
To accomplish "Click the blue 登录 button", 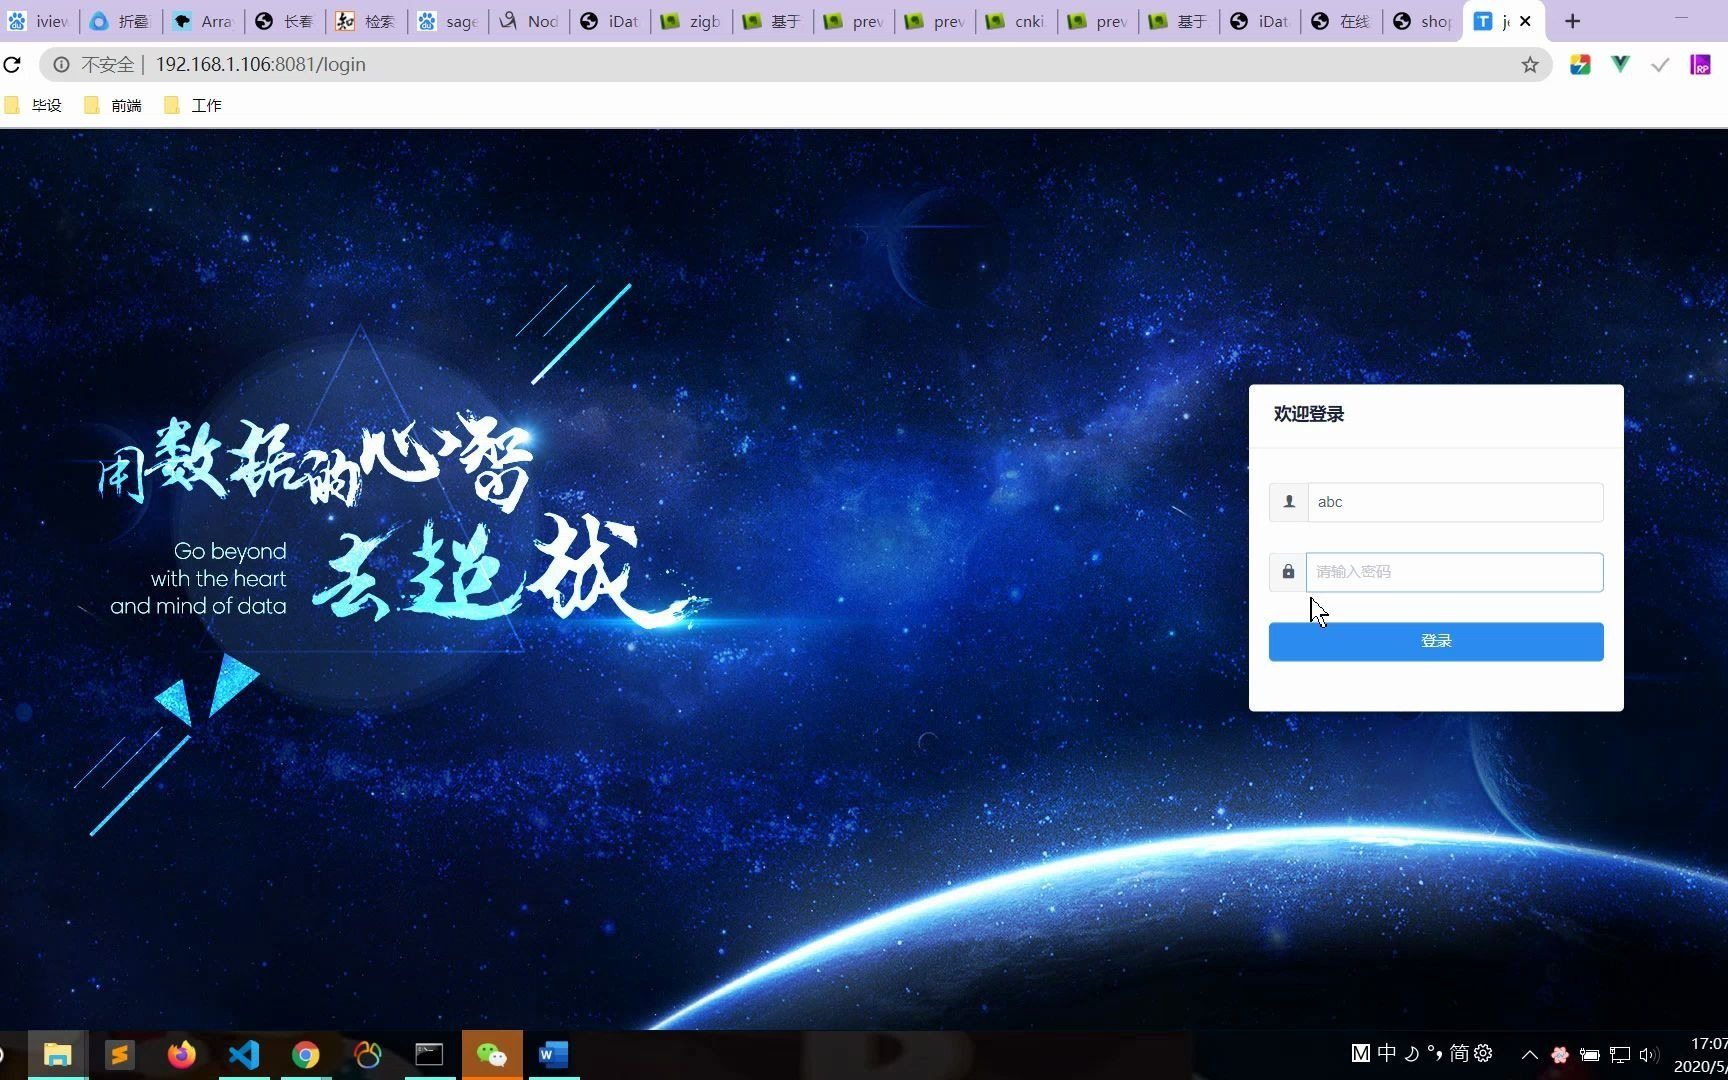I will tap(1436, 641).
